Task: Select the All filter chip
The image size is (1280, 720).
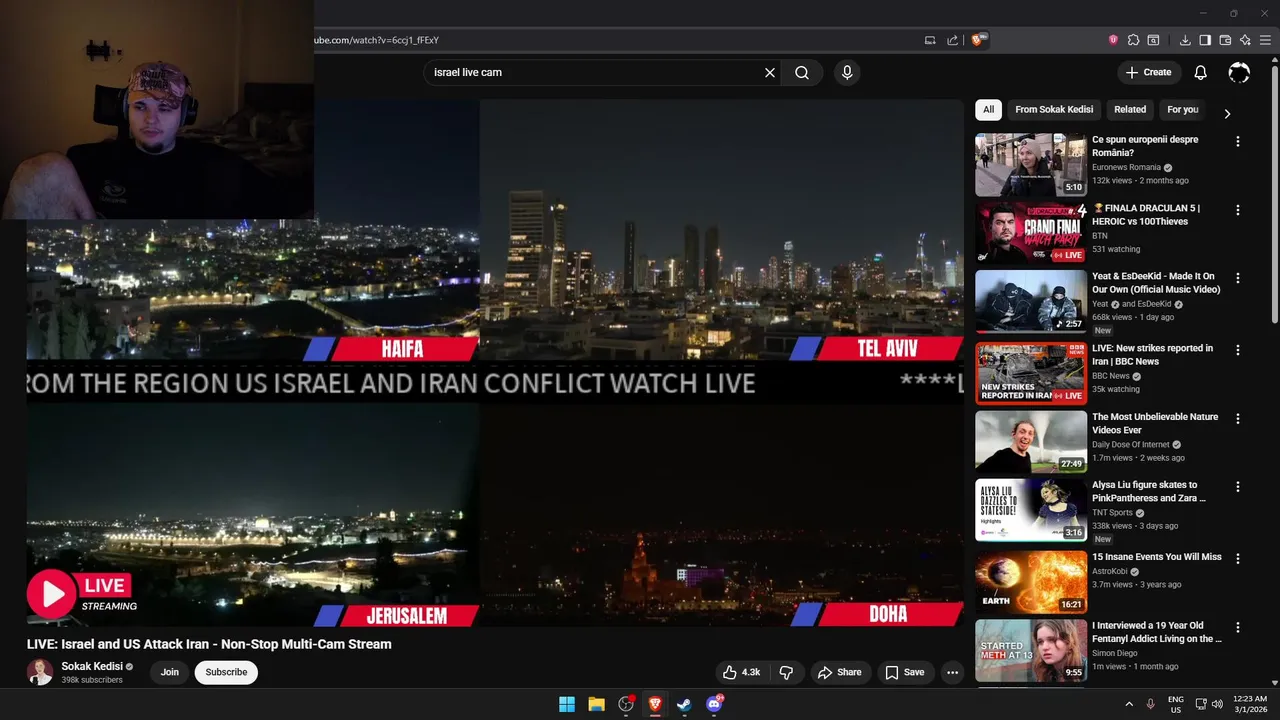Action: click(988, 110)
